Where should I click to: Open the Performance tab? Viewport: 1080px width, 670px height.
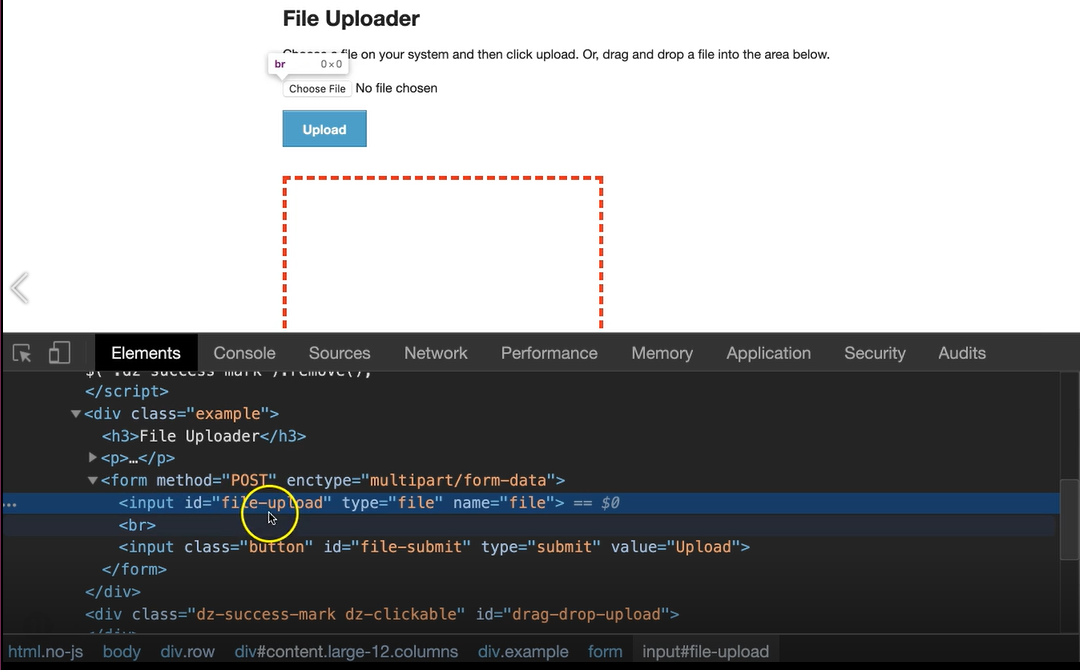pos(549,353)
